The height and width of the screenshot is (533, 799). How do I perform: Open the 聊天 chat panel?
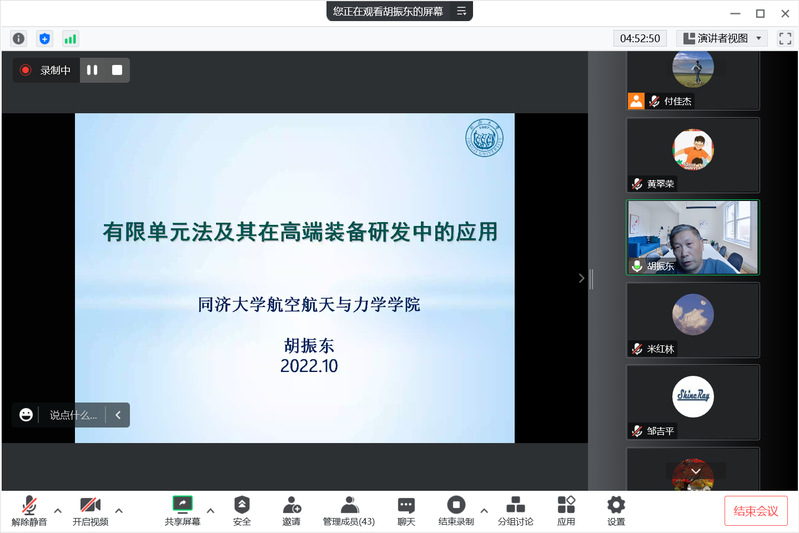406,510
